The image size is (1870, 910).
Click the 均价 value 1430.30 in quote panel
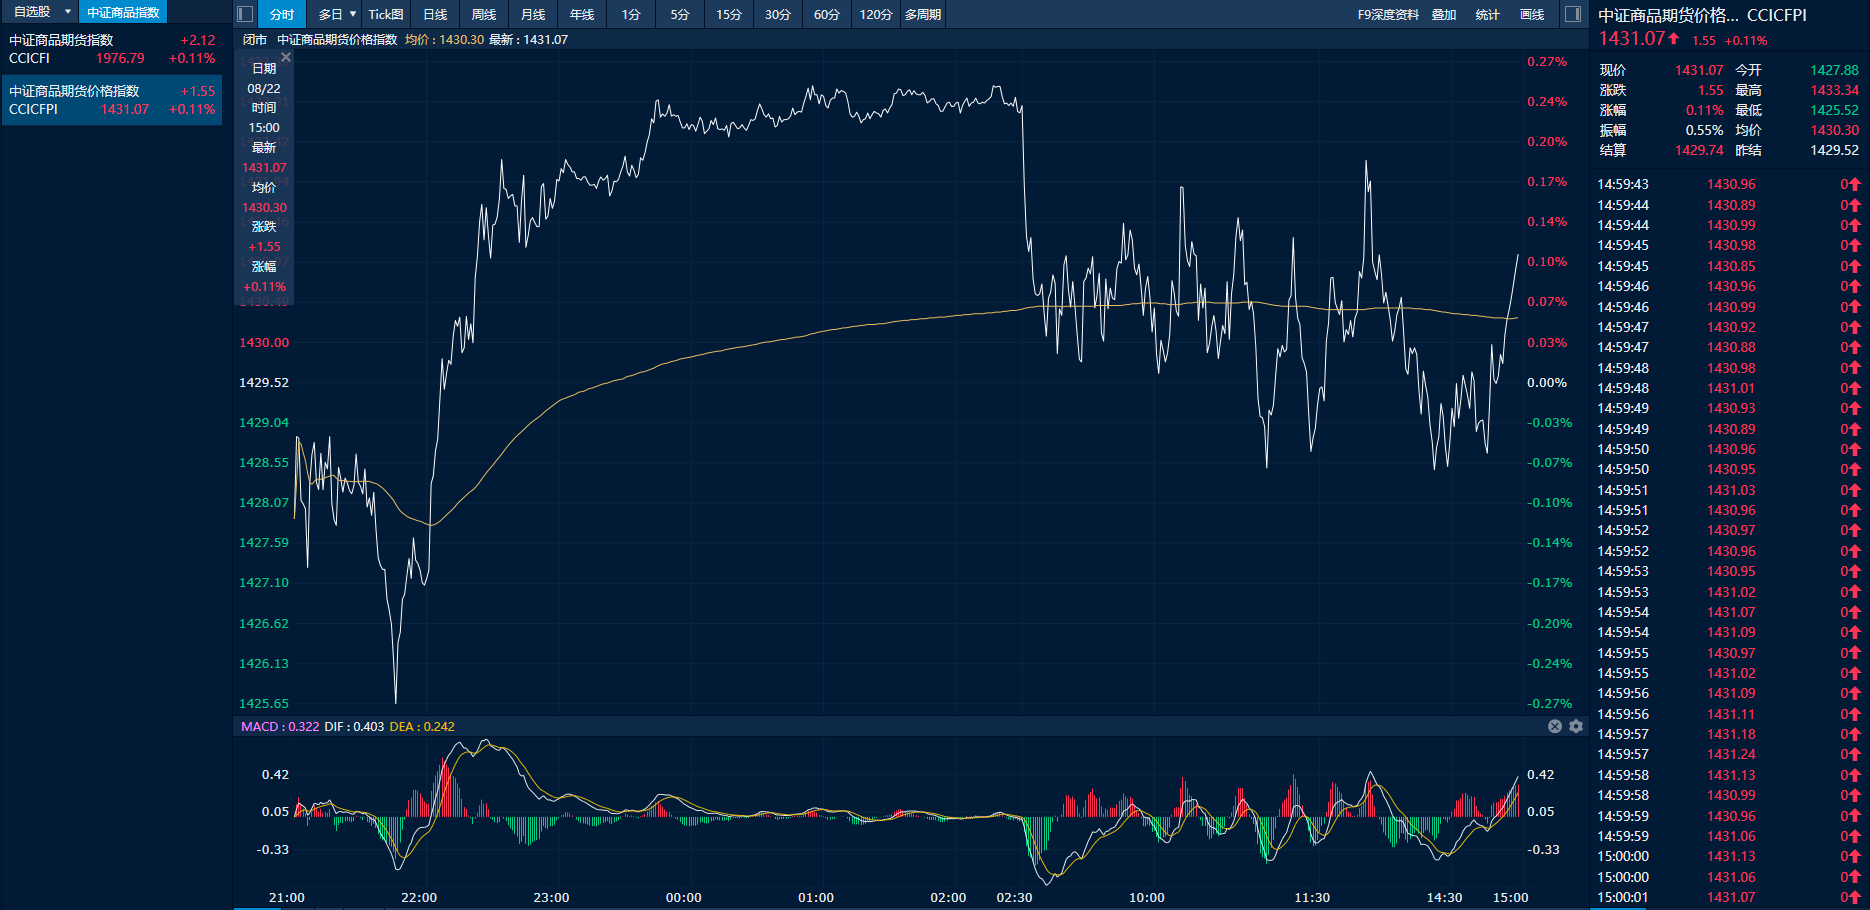[1834, 130]
